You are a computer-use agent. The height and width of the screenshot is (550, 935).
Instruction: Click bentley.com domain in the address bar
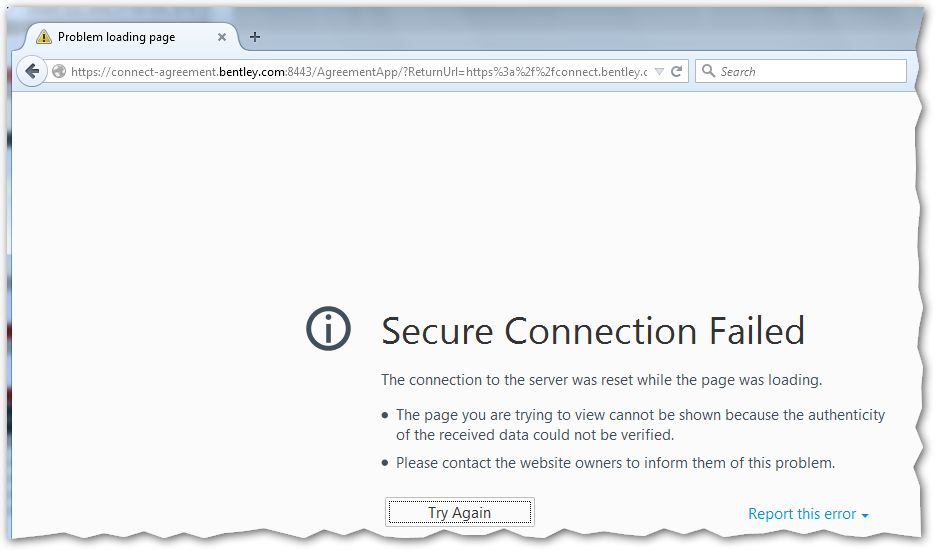pyautogui.click(x=252, y=71)
